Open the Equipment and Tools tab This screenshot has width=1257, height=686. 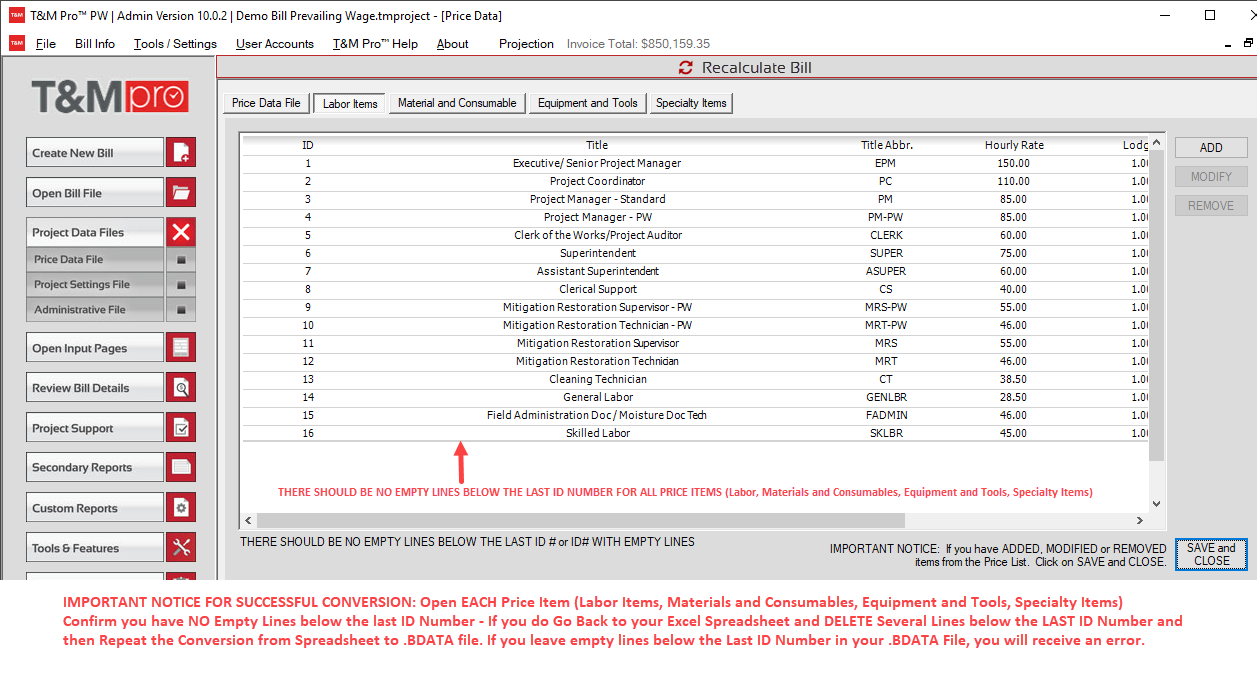tap(588, 103)
